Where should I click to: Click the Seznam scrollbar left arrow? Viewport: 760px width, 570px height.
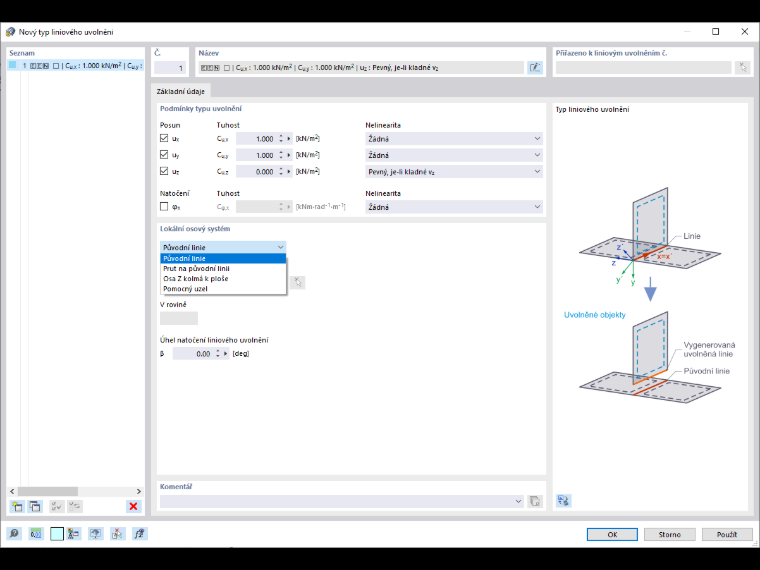tap(12, 491)
